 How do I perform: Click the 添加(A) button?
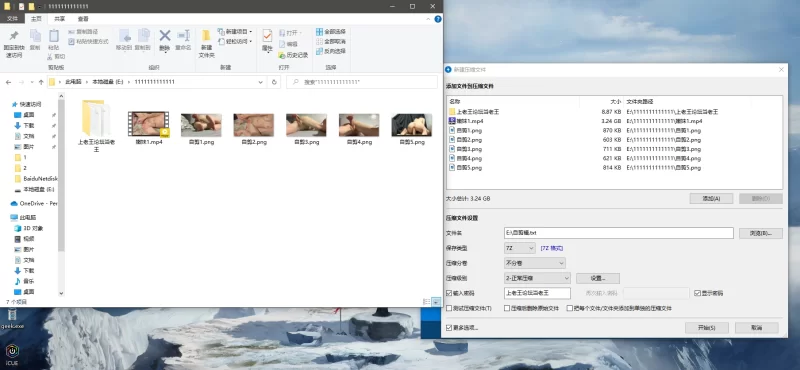pyautogui.click(x=711, y=199)
